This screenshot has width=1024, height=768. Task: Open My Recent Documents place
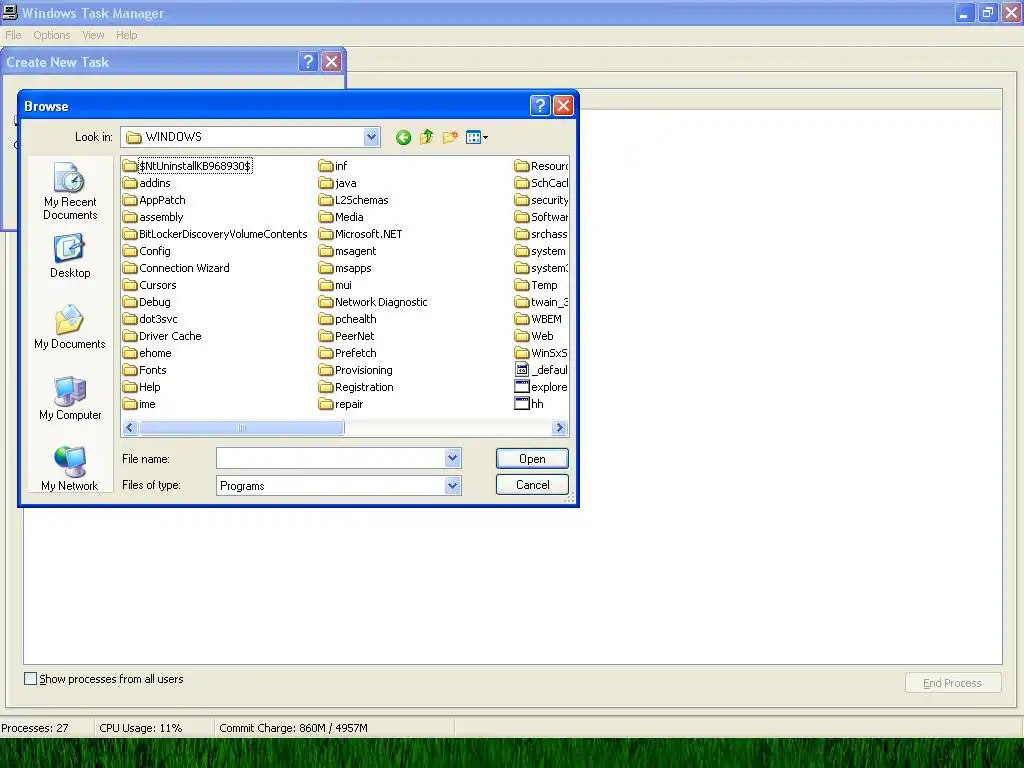click(70, 191)
